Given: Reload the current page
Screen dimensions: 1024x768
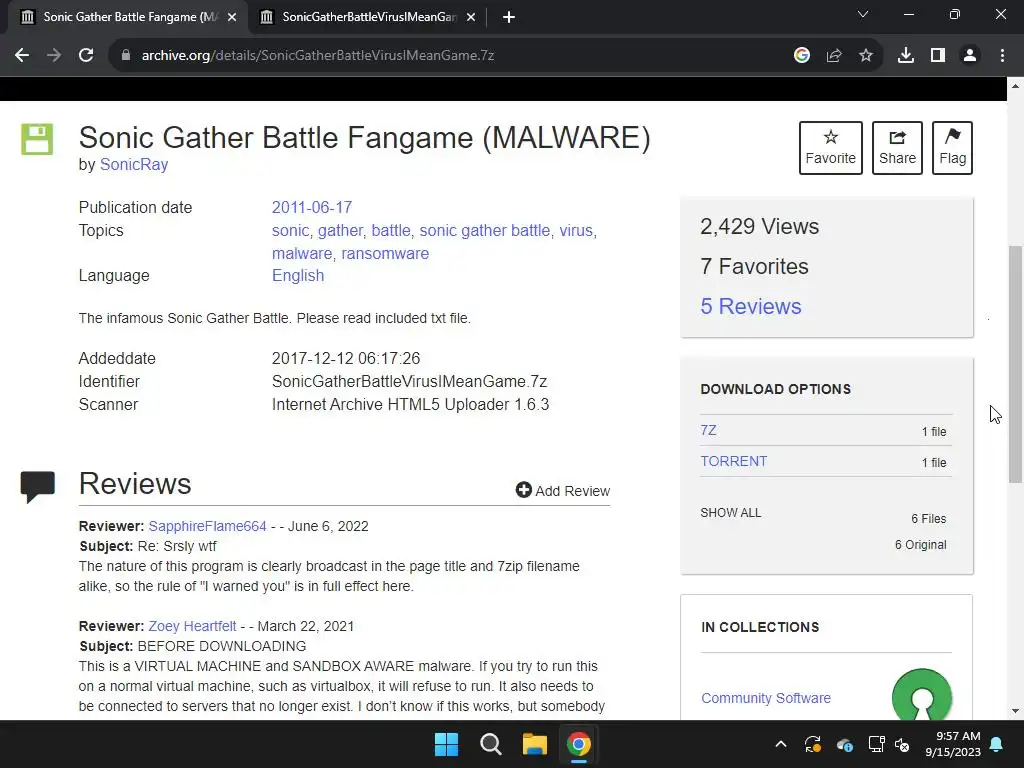Looking at the screenshot, I should click(86, 56).
